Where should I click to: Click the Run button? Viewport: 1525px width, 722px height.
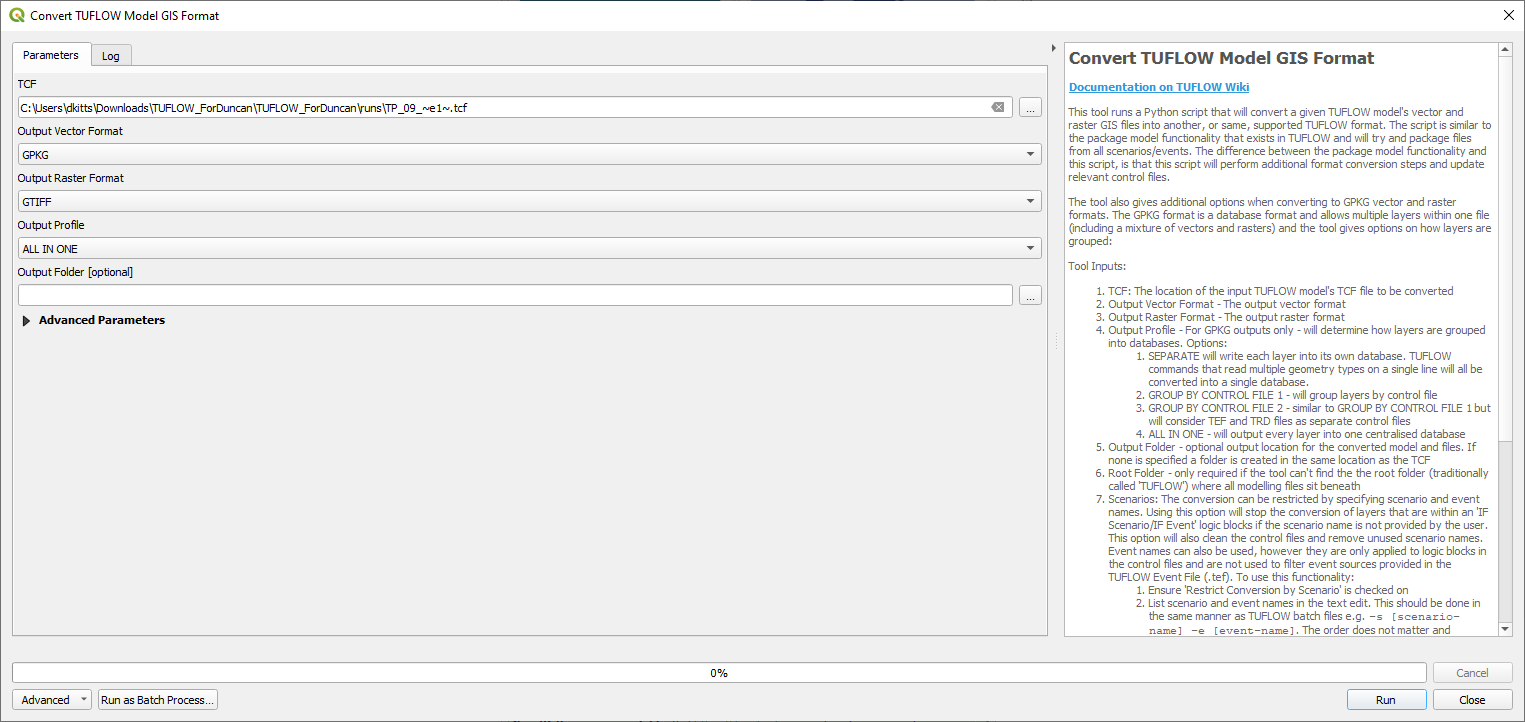(1386, 700)
